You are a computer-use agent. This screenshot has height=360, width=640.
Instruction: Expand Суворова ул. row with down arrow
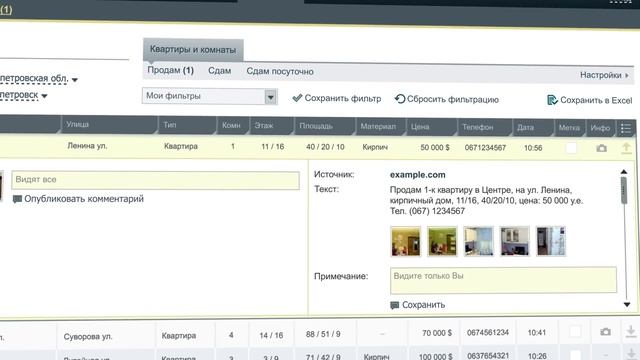click(x=631, y=331)
